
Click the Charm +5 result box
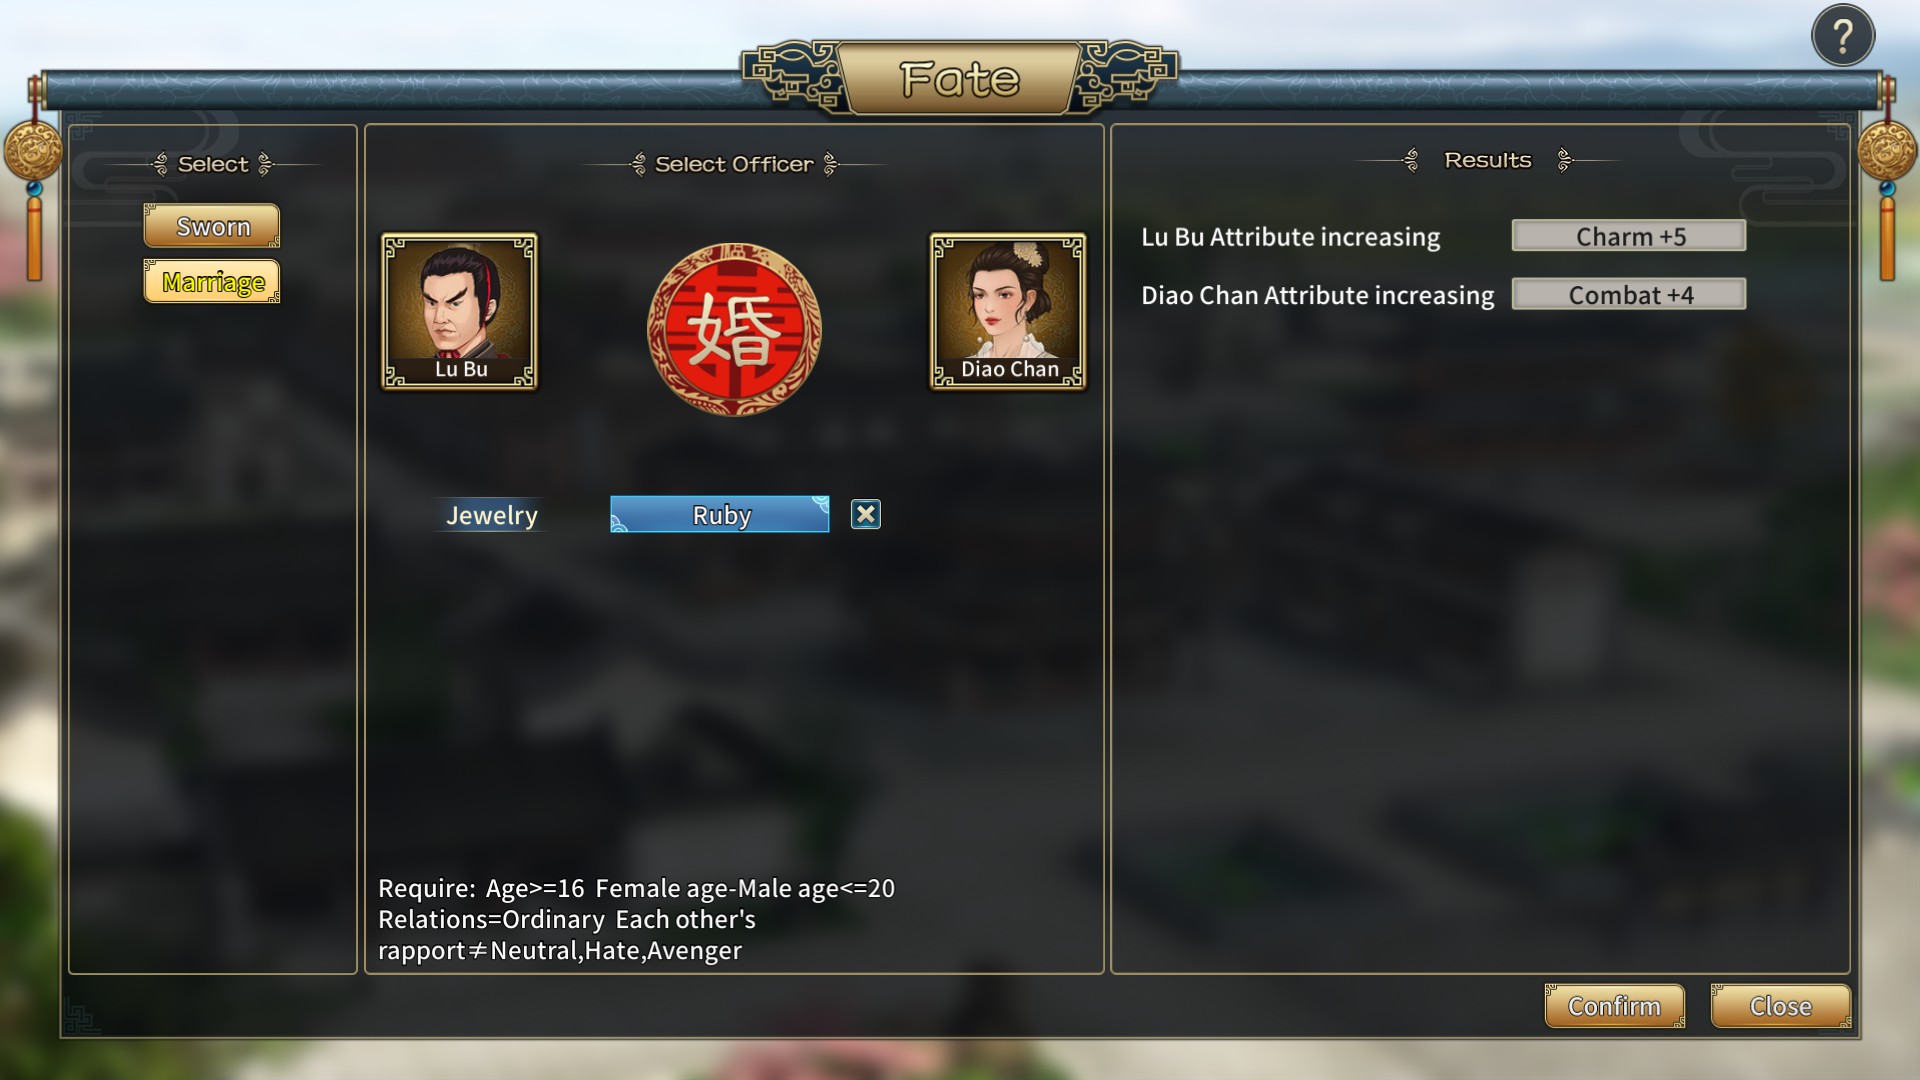point(1629,236)
